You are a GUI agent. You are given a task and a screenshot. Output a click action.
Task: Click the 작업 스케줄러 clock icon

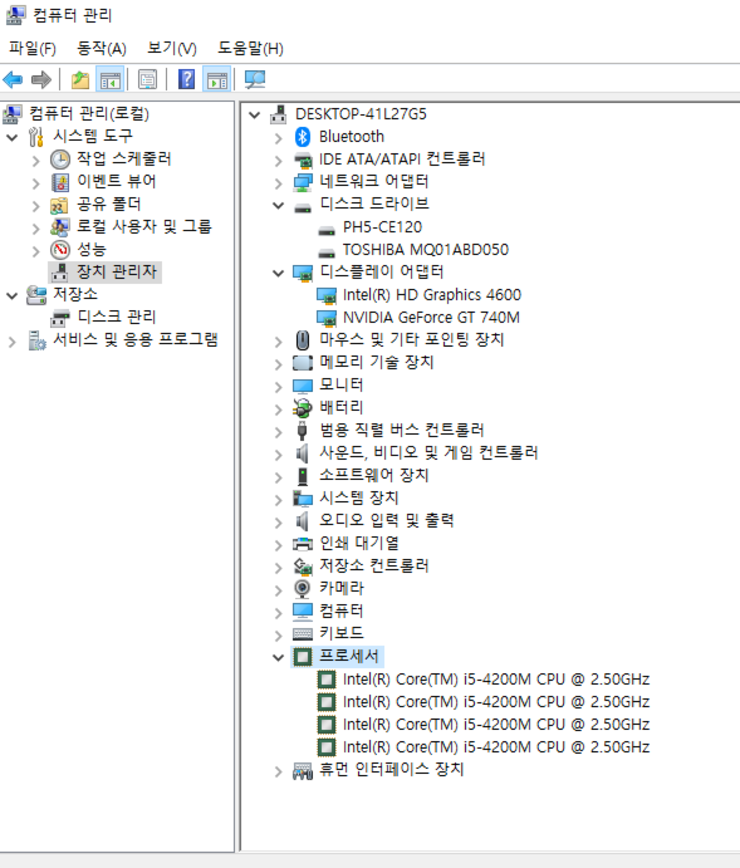(x=60, y=159)
